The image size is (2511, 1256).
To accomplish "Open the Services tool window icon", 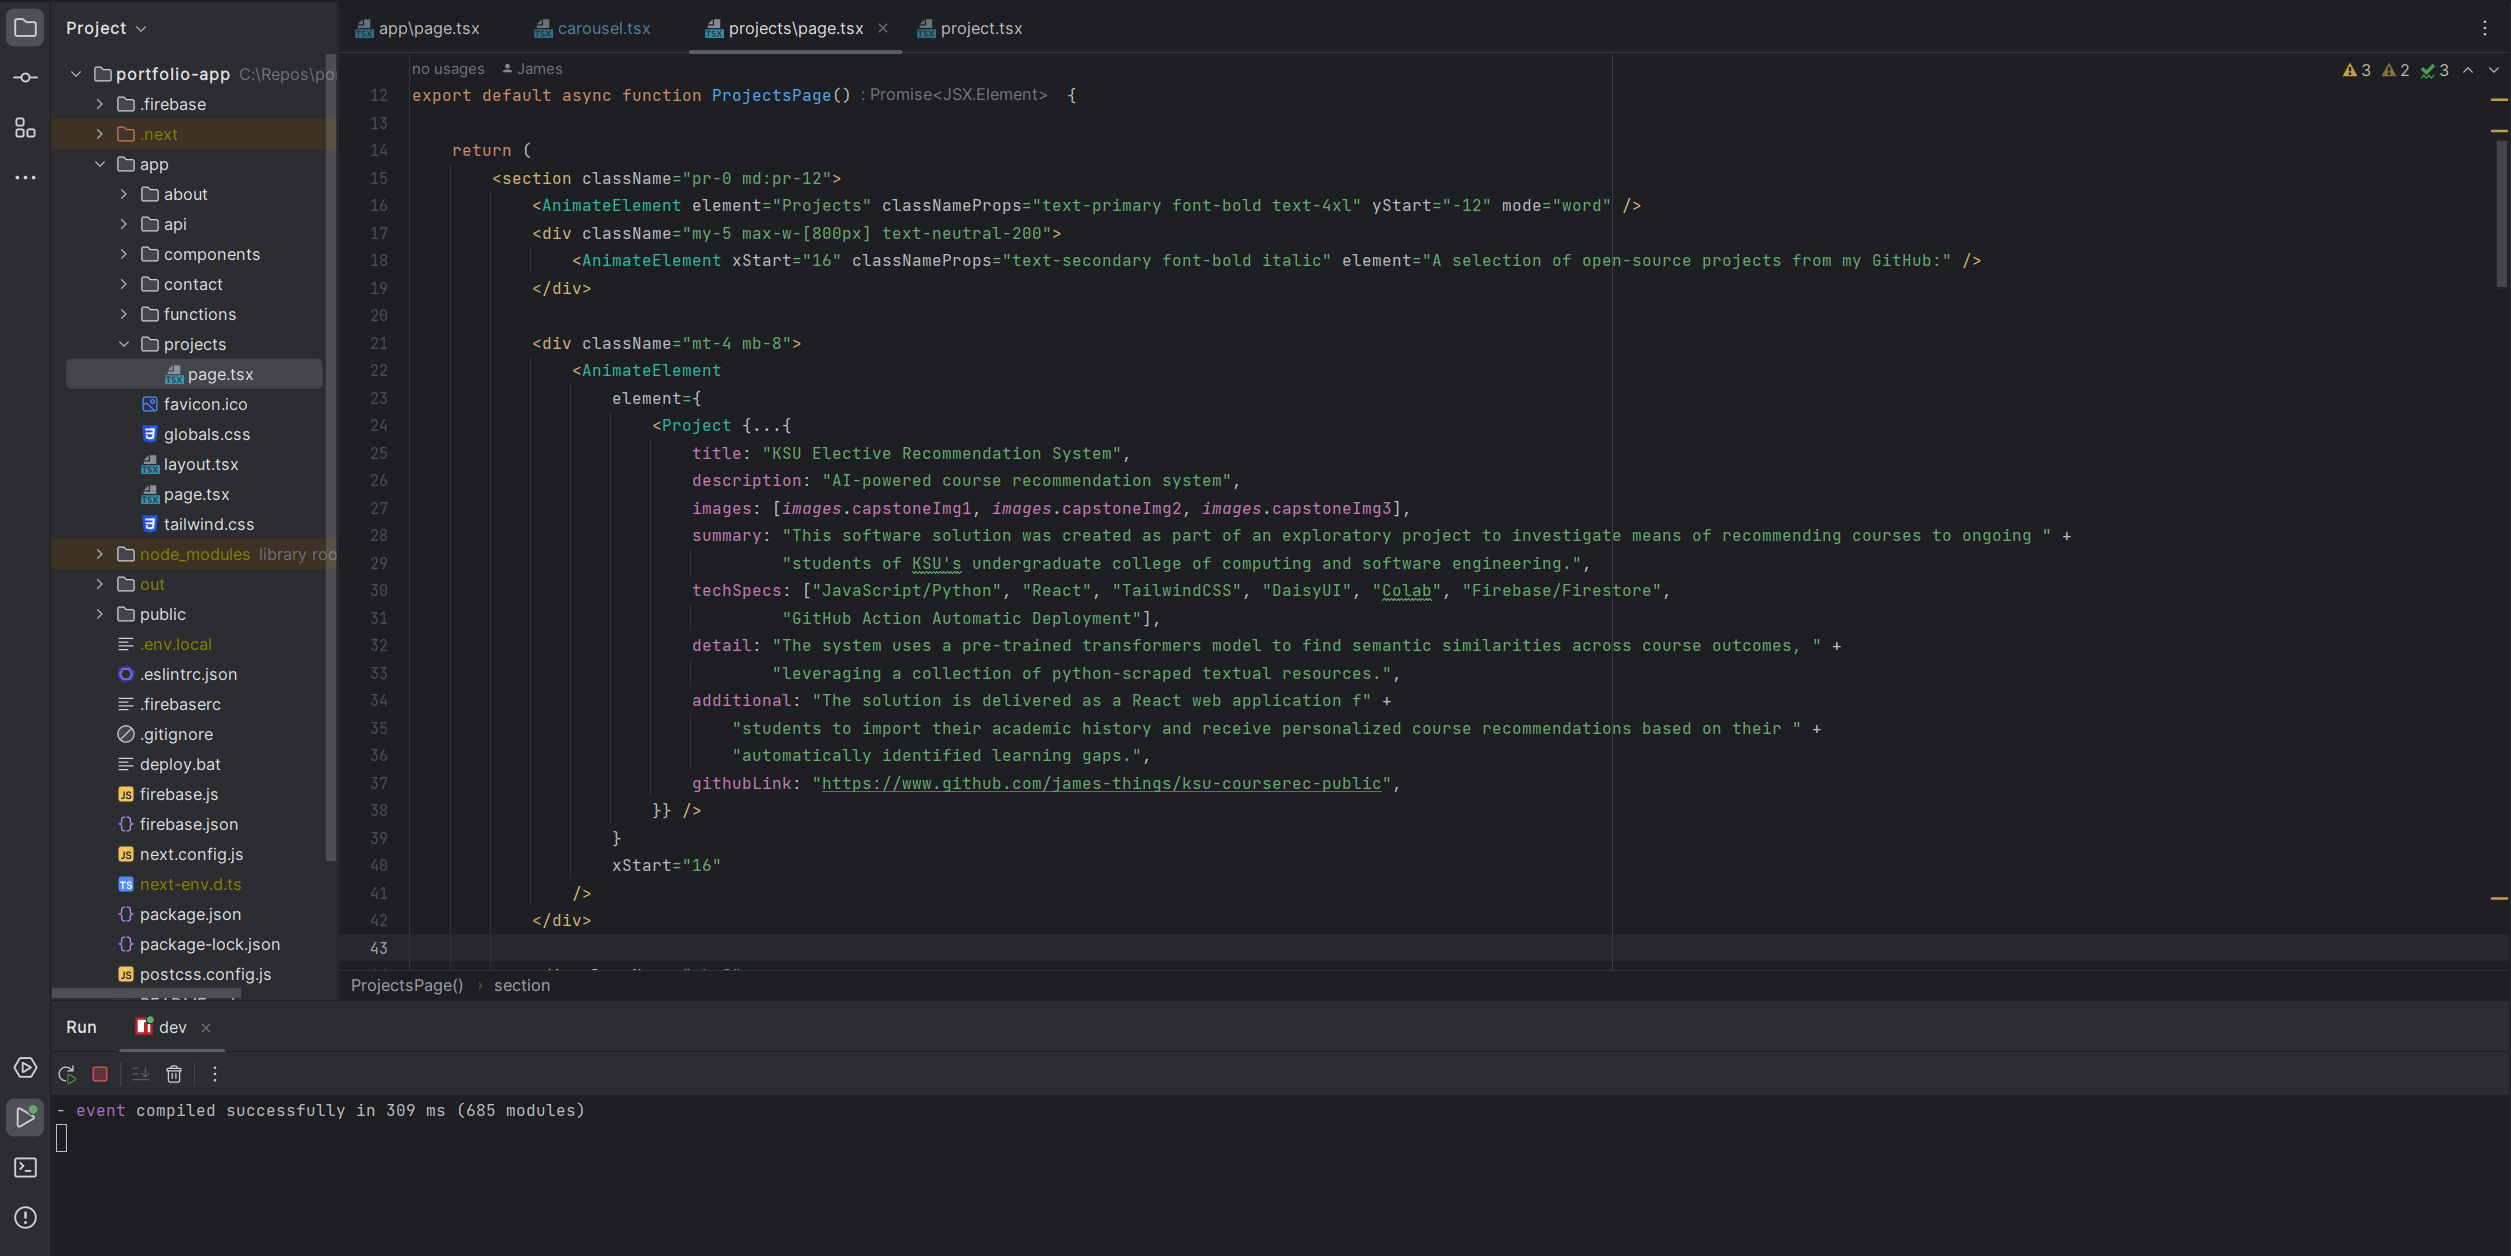I will (x=25, y=1068).
